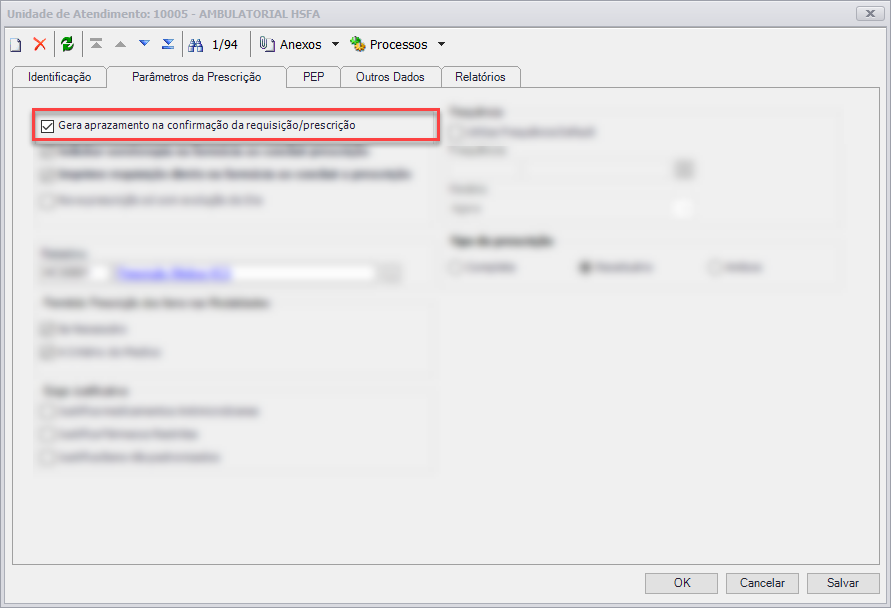Click the Processos toolbar label

[398, 44]
